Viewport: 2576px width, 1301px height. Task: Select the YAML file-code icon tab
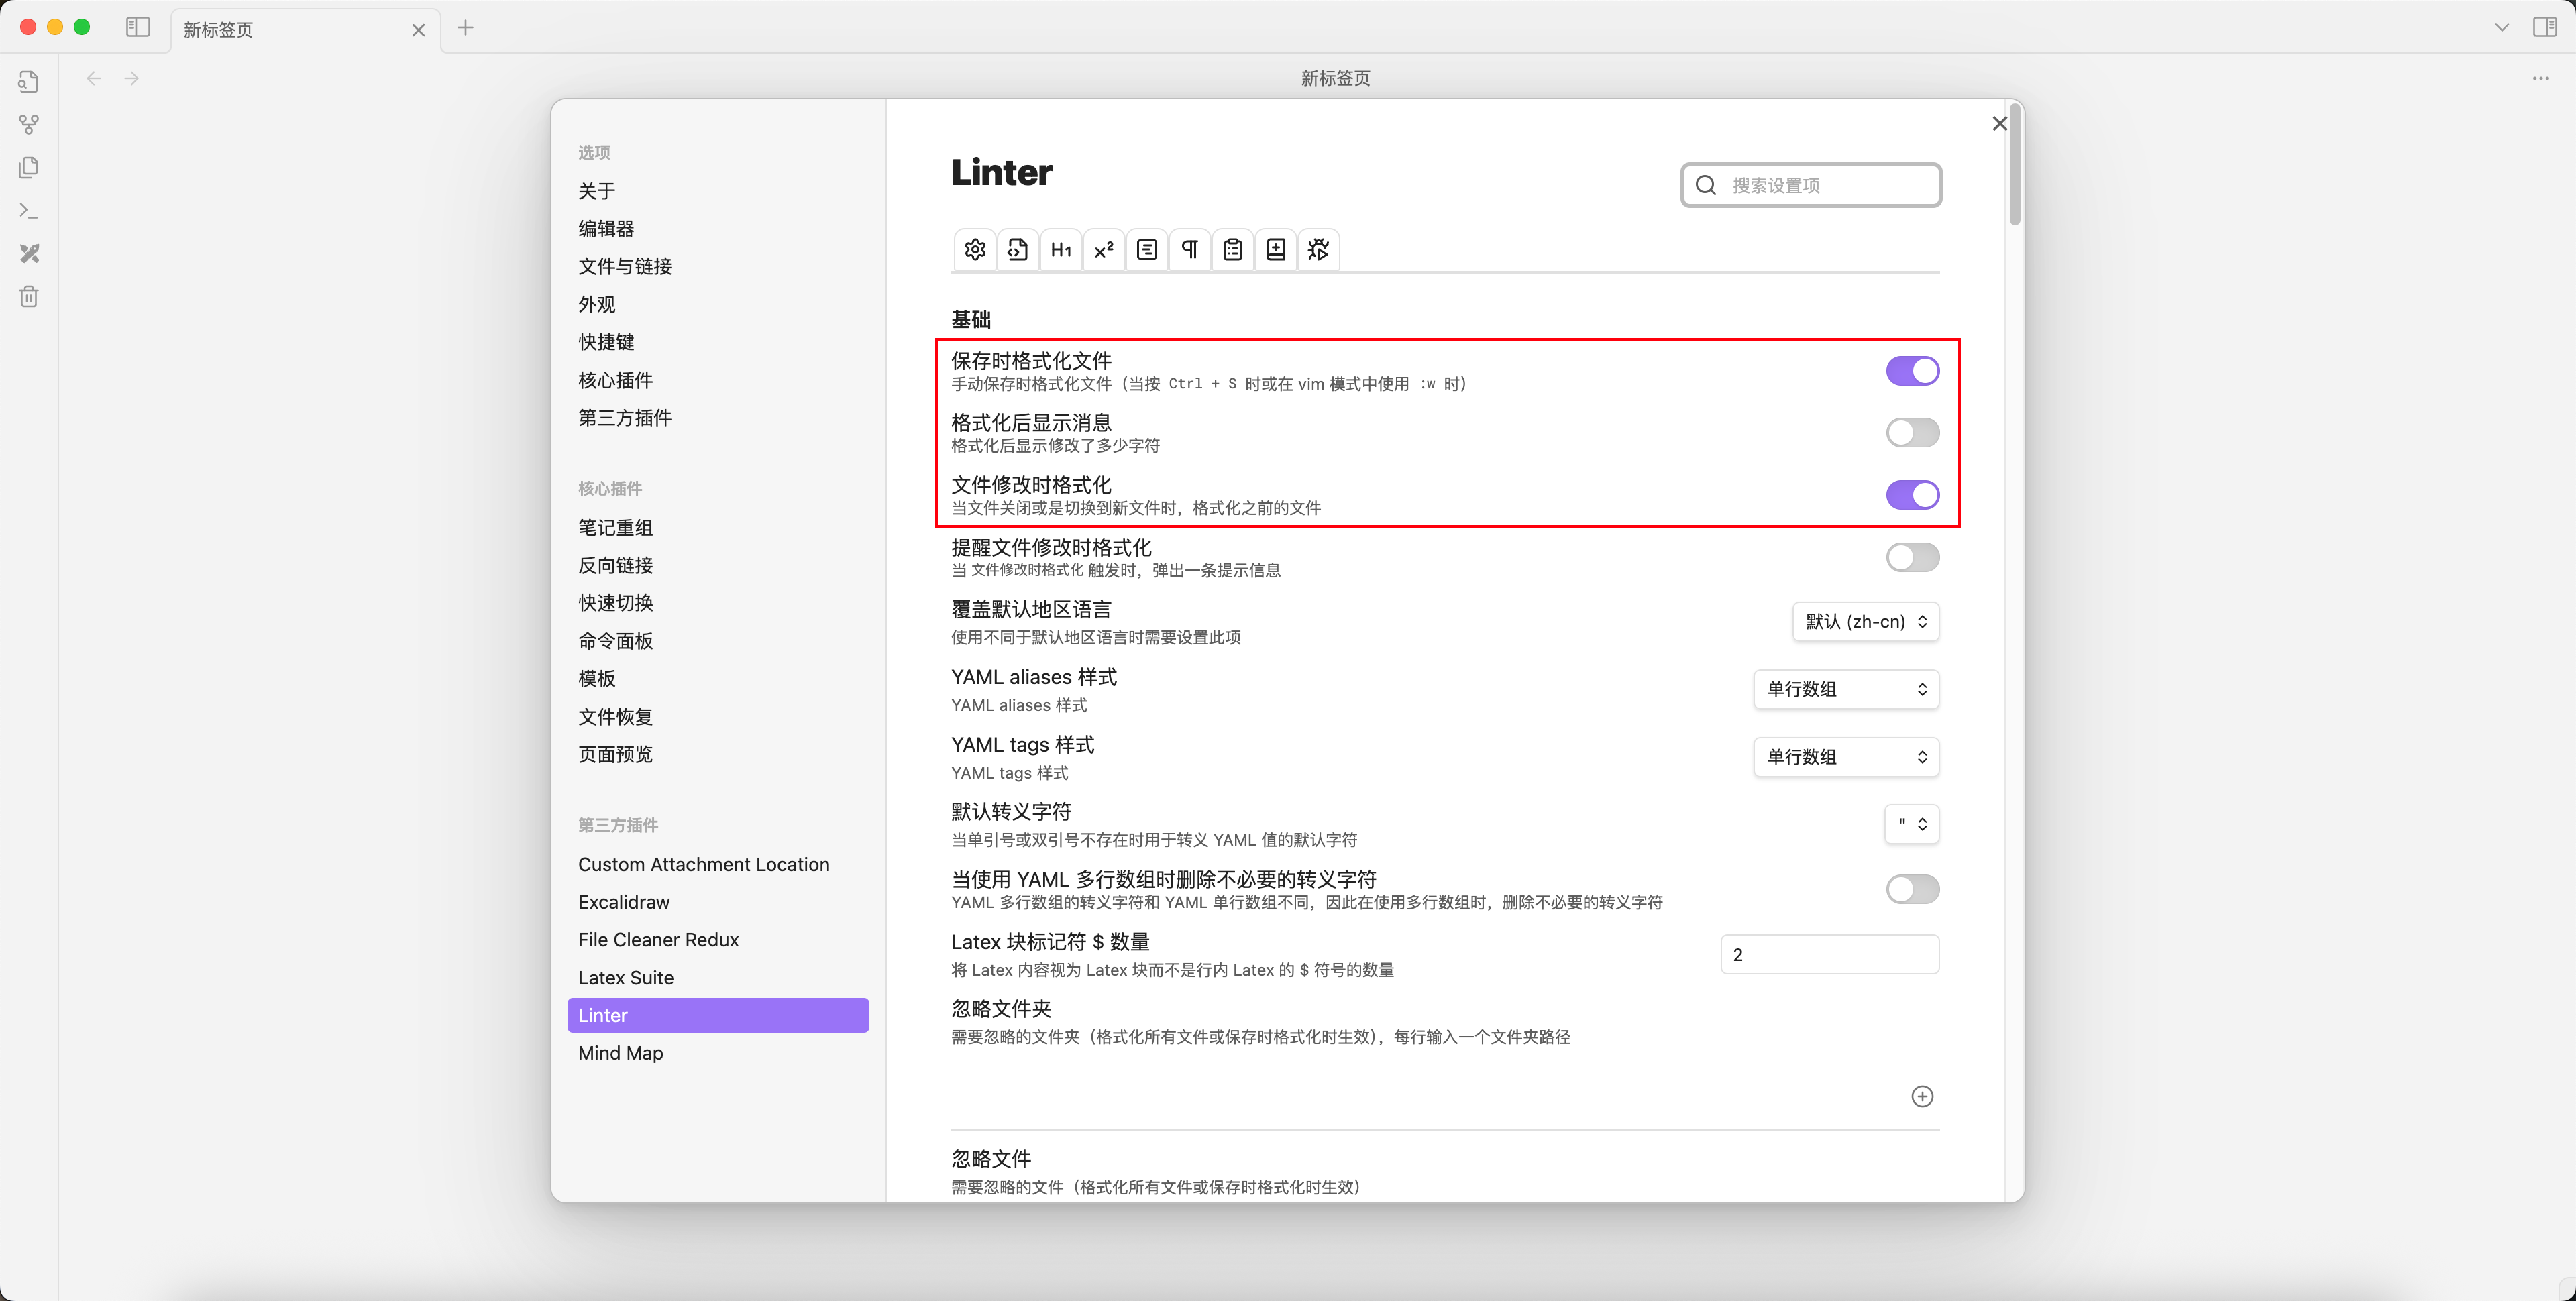click(1018, 250)
